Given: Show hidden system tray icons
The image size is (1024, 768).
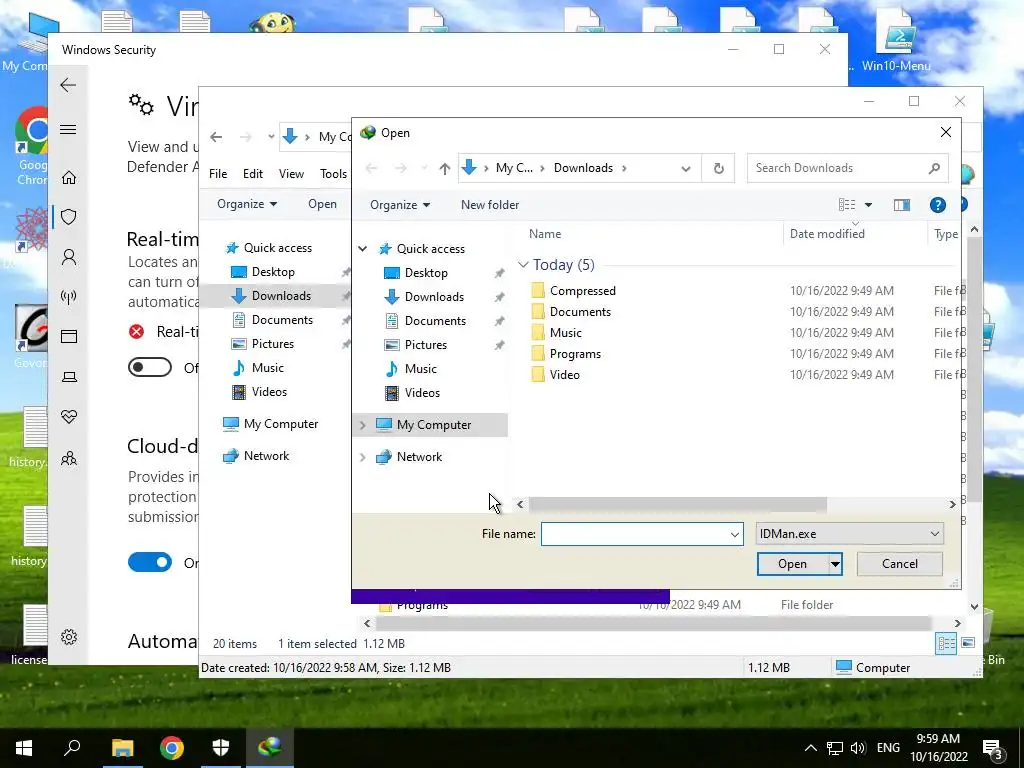Looking at the screenshot, I should click(x=810, y=748).
